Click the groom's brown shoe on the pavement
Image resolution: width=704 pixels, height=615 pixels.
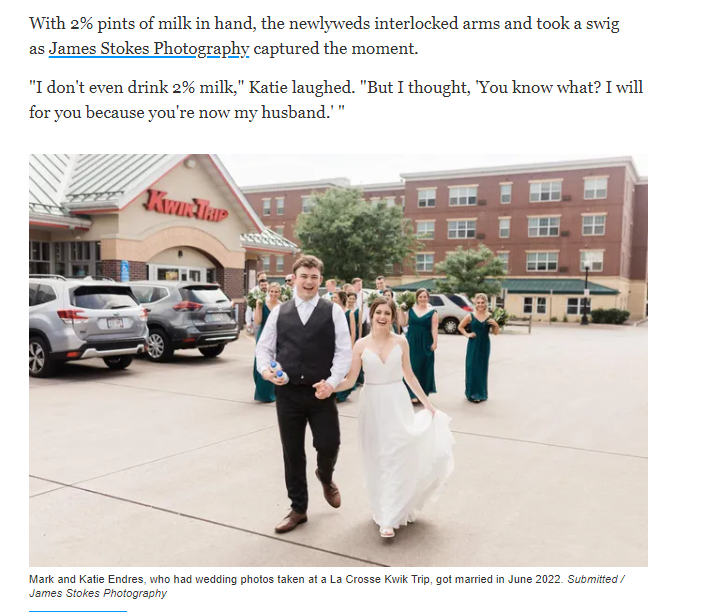click(291, 521)
